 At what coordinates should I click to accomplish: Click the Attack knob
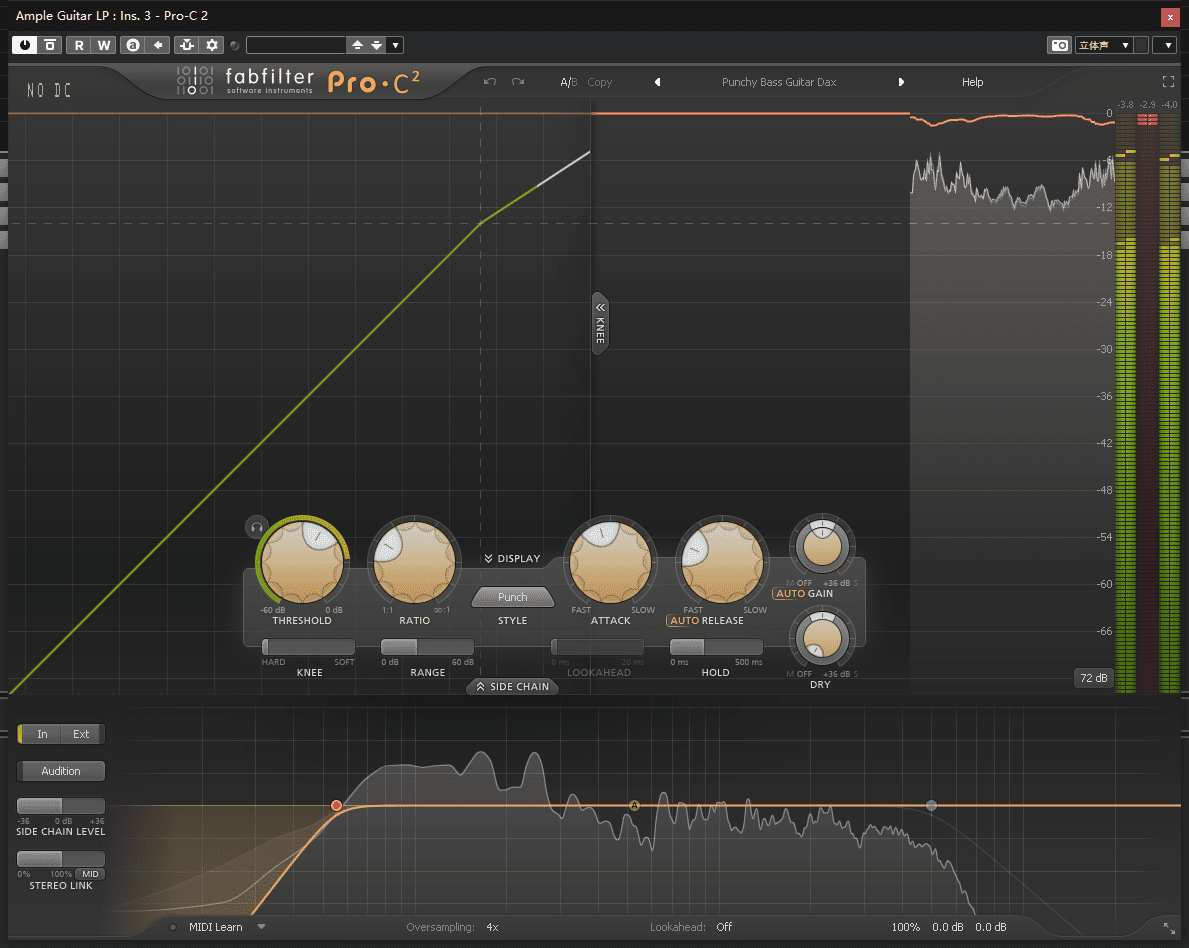(610, 562)
